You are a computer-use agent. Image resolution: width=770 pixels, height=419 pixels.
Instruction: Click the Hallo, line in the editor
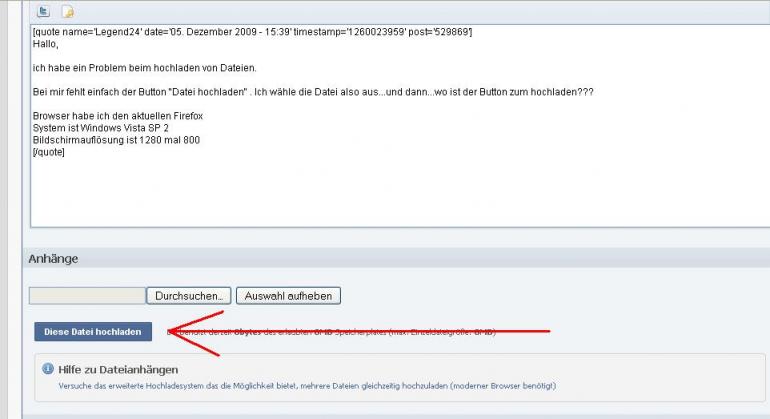pos(46,44)
